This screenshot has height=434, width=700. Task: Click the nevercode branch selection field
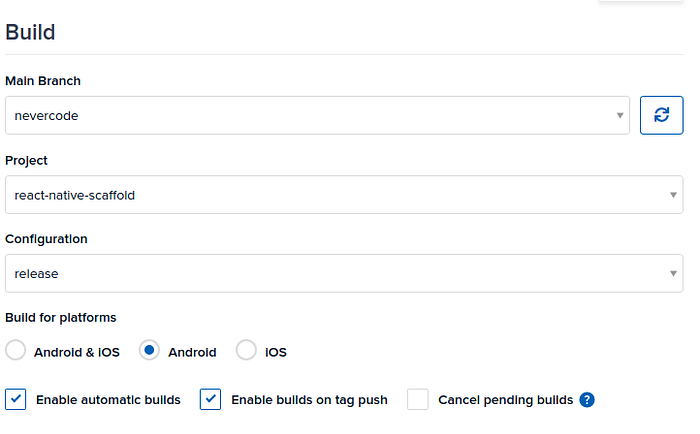317,115
